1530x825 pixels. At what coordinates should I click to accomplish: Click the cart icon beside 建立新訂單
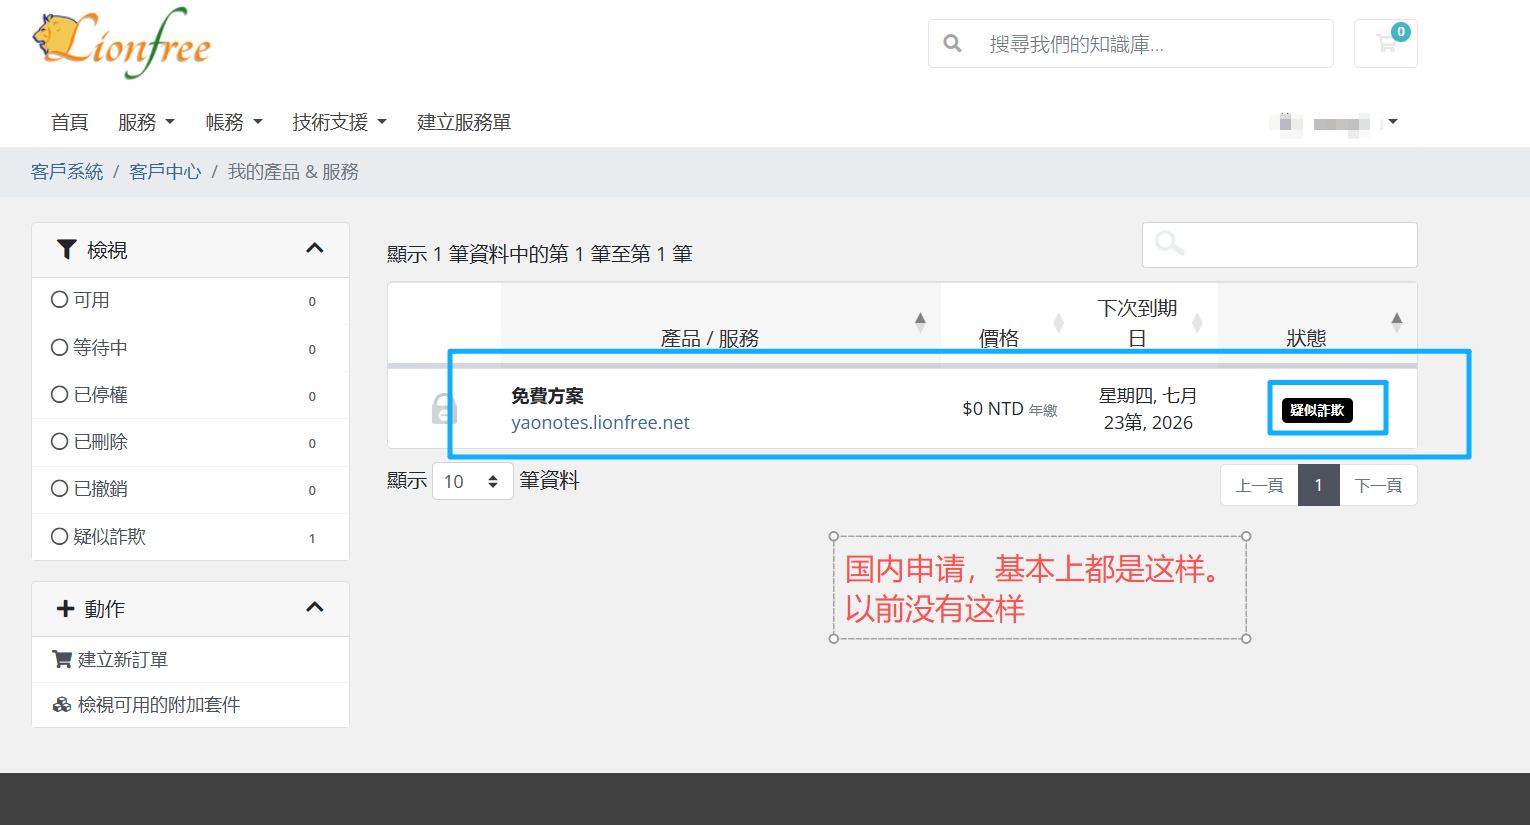pos(62,659)
